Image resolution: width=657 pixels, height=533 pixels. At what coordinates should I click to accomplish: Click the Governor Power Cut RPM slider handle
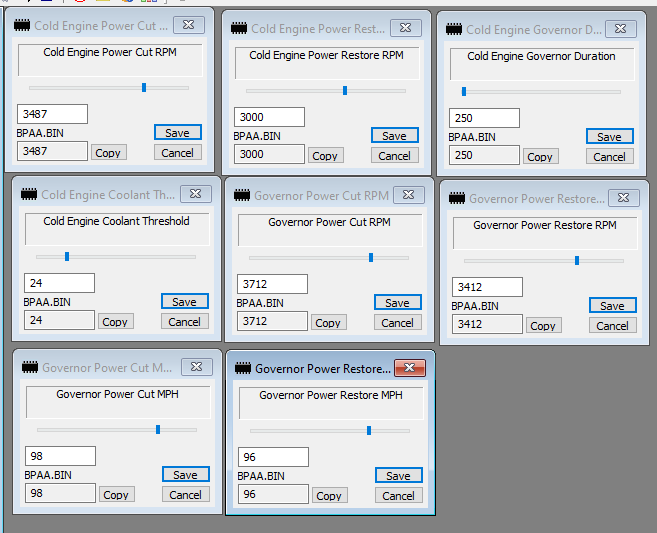[371, 257]
